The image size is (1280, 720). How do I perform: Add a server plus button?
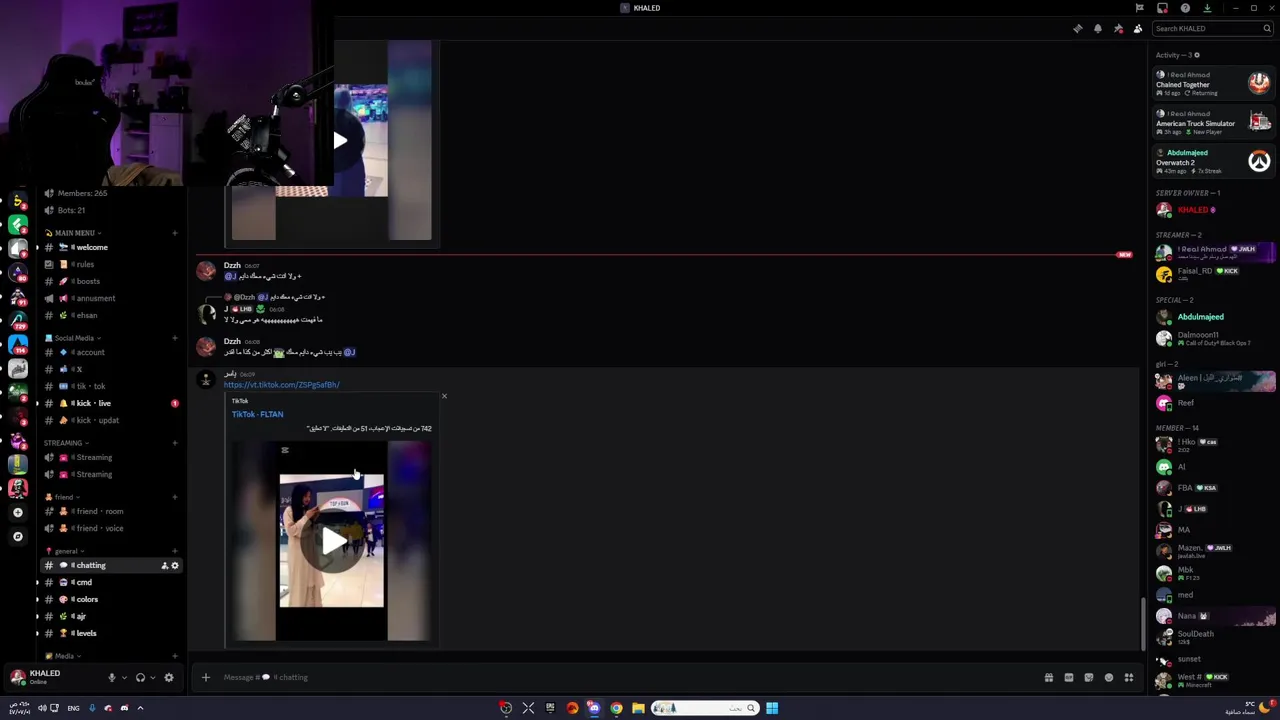[x=17, y=512]
